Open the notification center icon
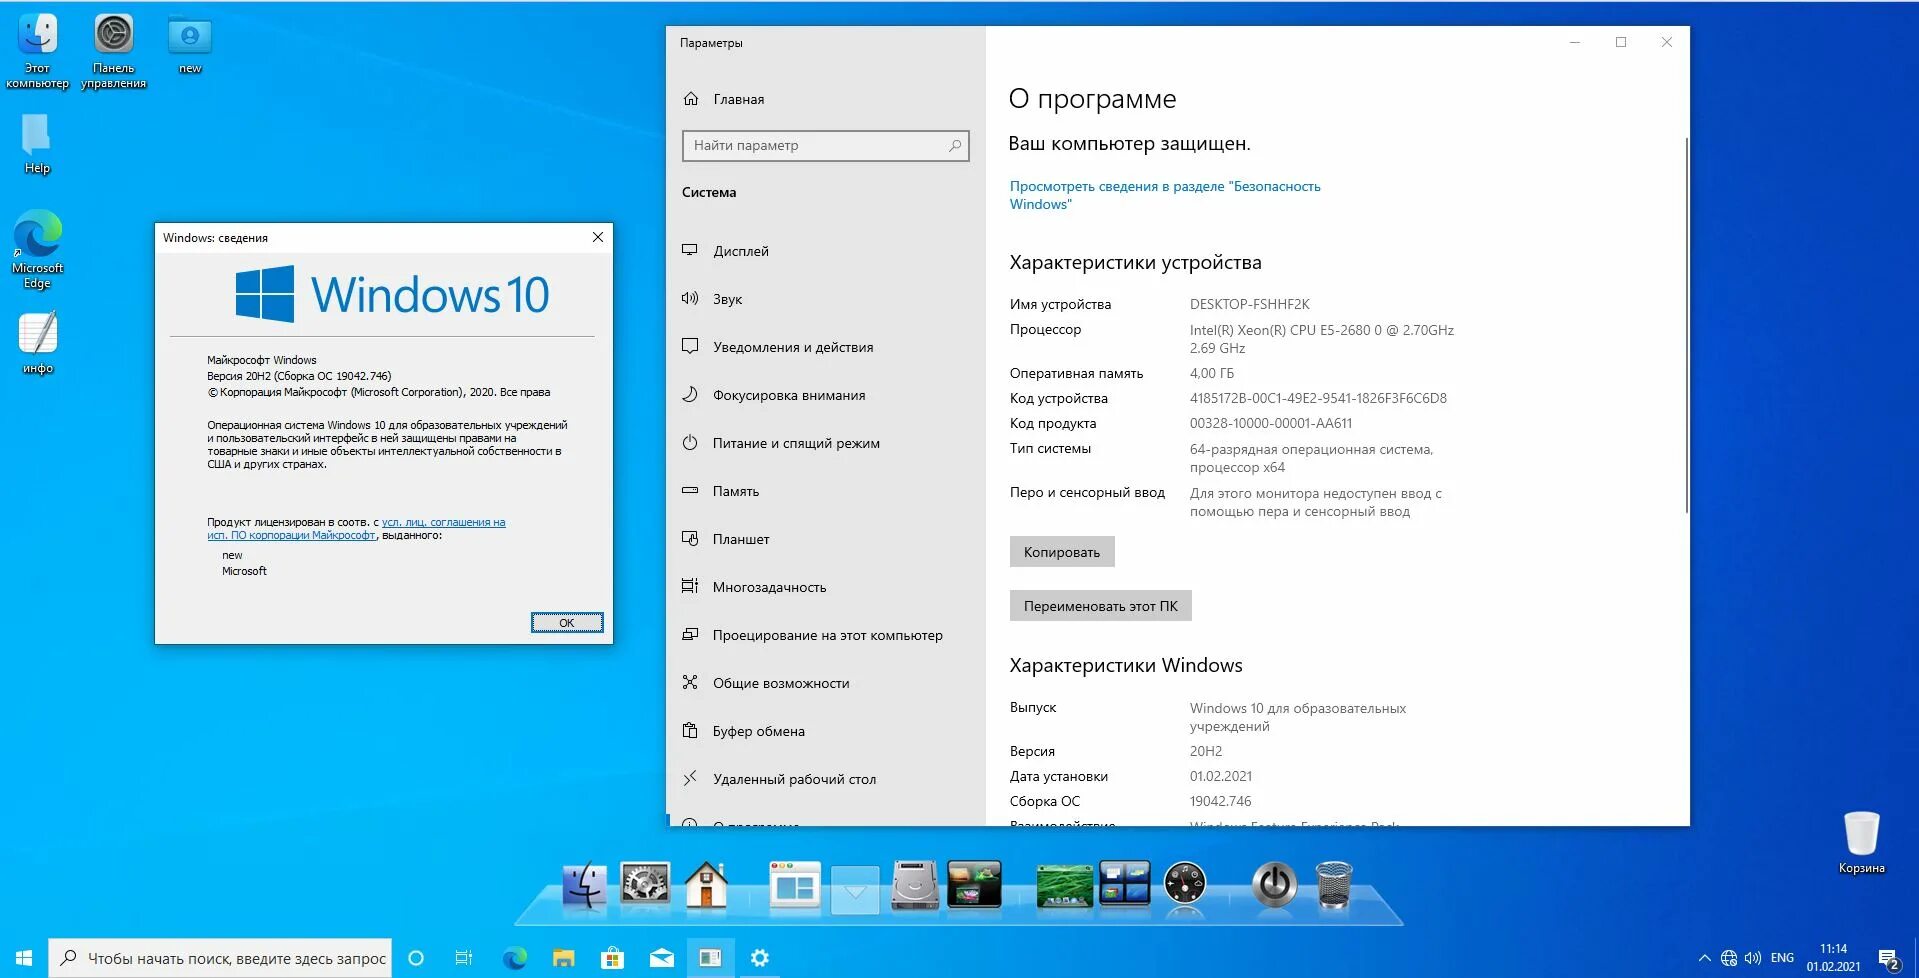Screen dimensions: 1919x978 1888,958
